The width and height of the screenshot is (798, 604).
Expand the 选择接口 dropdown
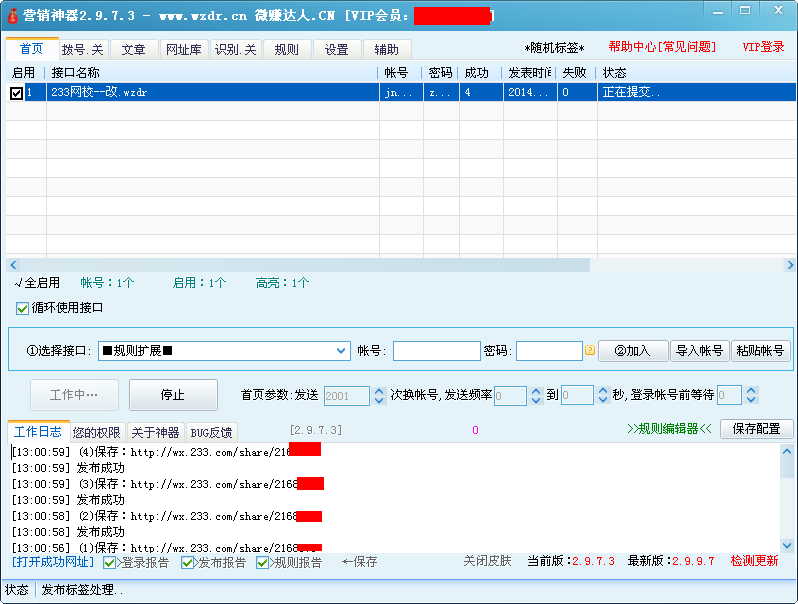pyautogui.click(x=340, y=351)
